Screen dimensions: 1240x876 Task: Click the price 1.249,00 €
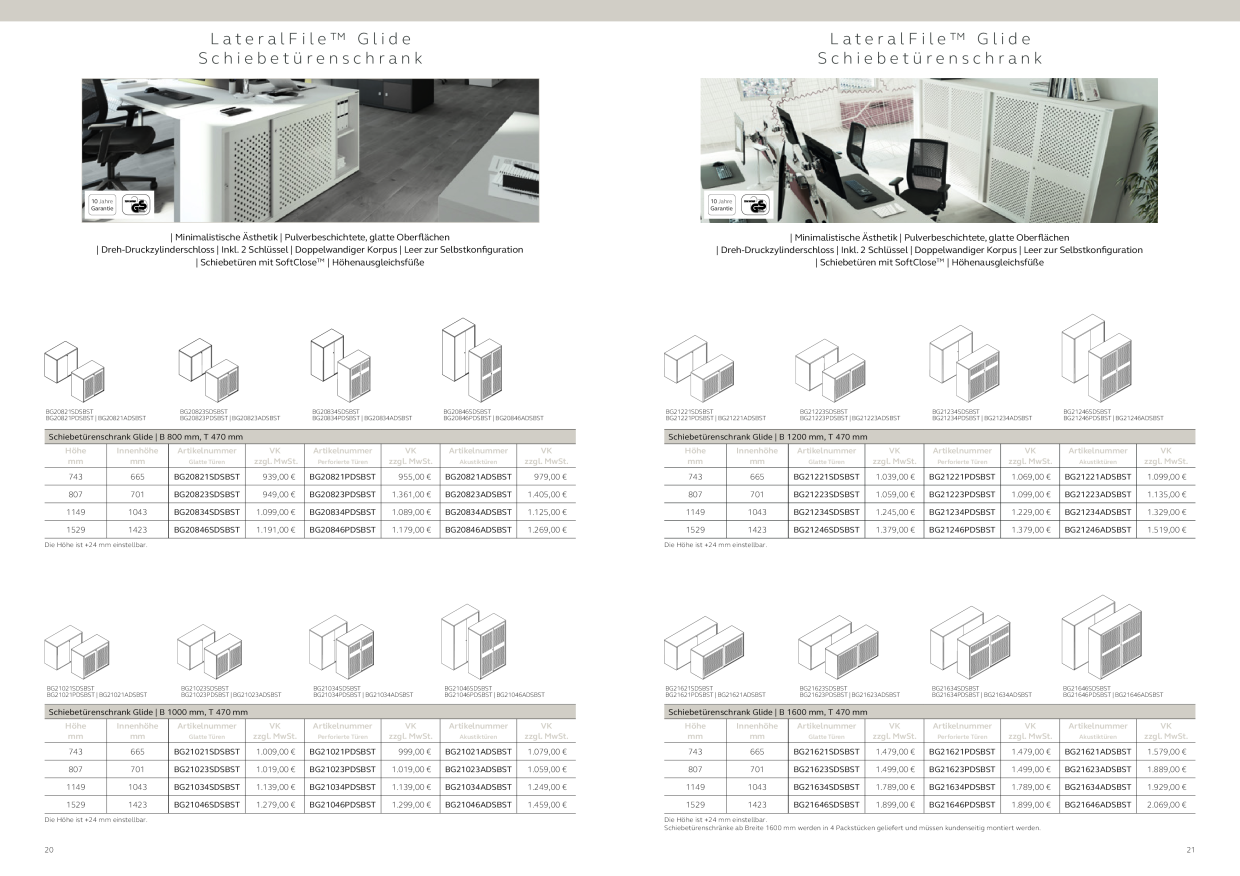[x=547, y=786]
